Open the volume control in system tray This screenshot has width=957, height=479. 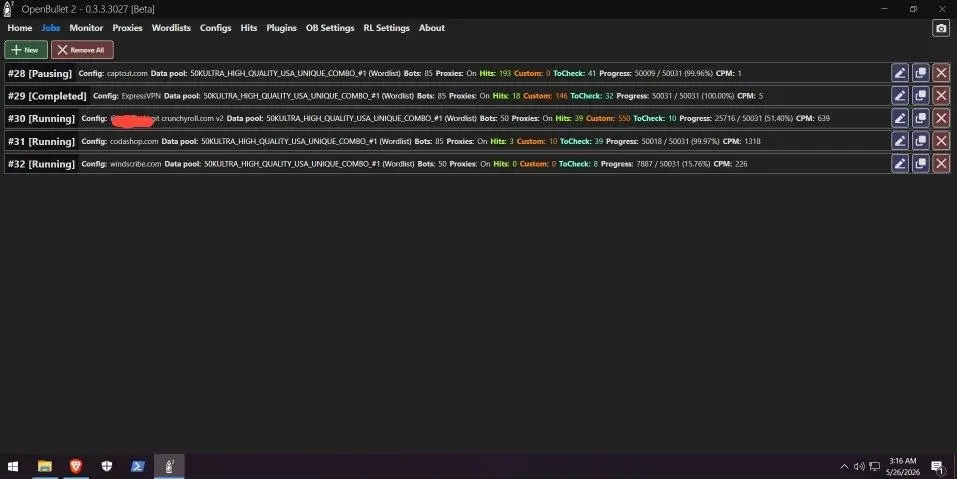pos(859,467)
